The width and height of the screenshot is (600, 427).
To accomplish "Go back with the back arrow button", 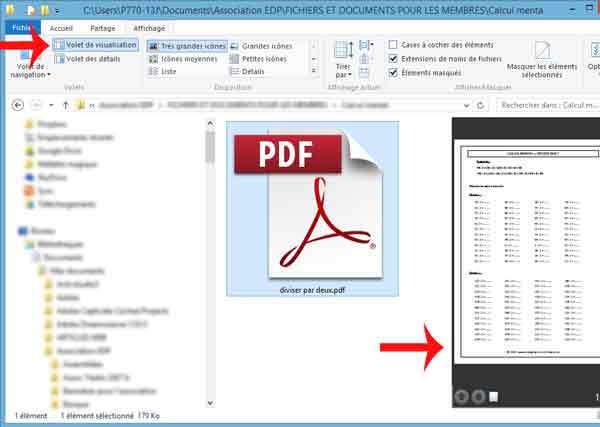I will coord(18,105).
